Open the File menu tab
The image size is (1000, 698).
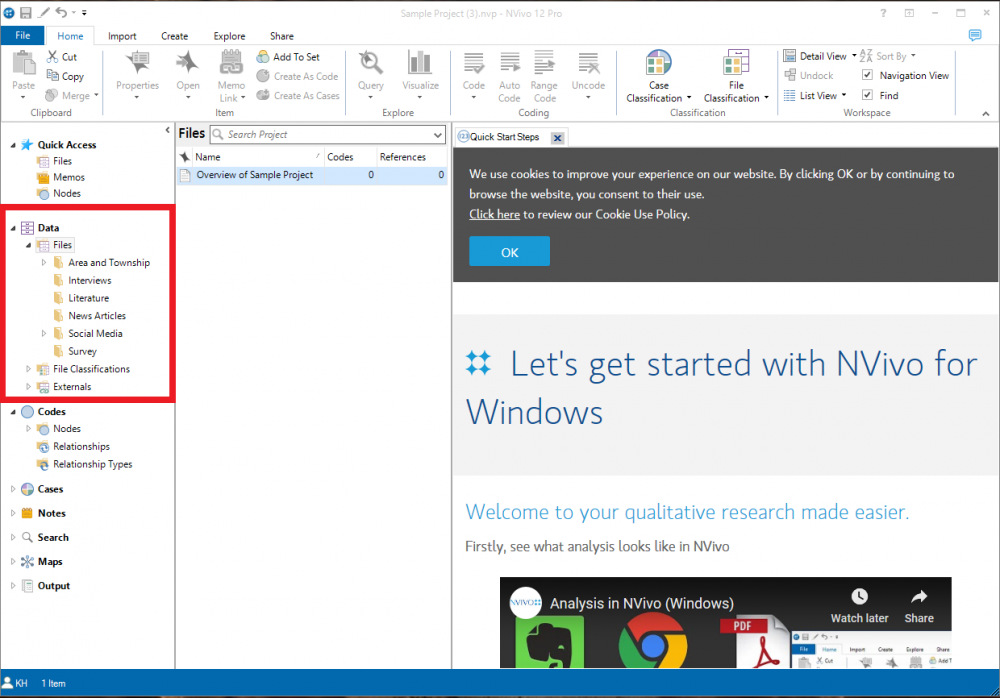(x=22, y=35)
